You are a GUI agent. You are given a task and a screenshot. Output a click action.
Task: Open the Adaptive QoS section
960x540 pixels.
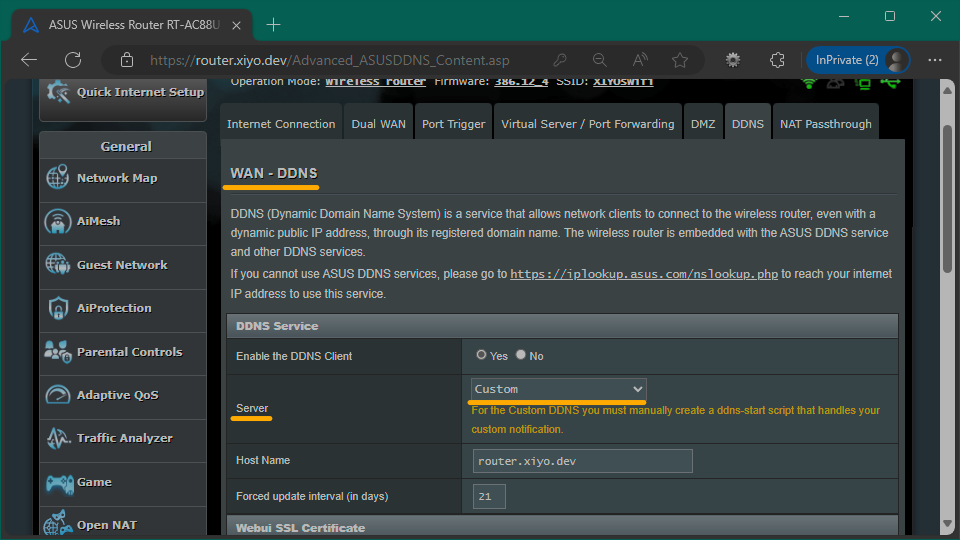(117, 395)
